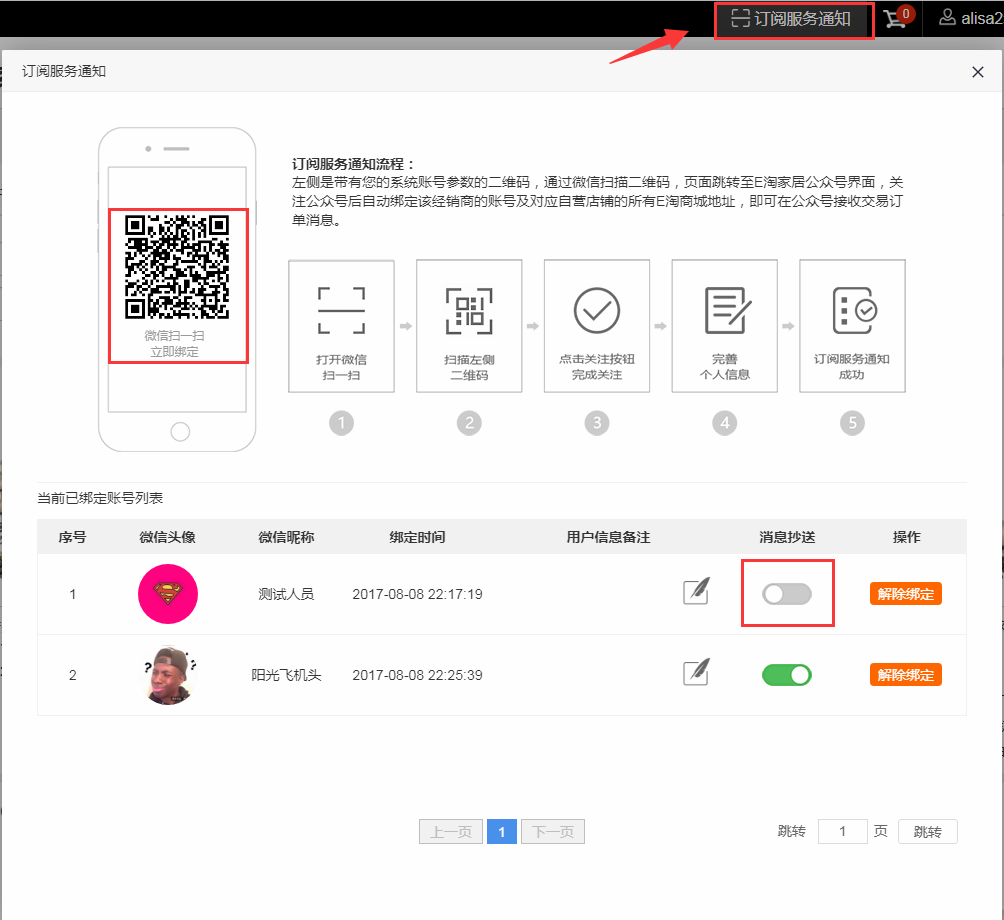Image resolution: width=1004 pixels, height=920 pixels.
Task: Click the 微信扫一扫 立即绑定 caption
Action: (x=174, y=344)
